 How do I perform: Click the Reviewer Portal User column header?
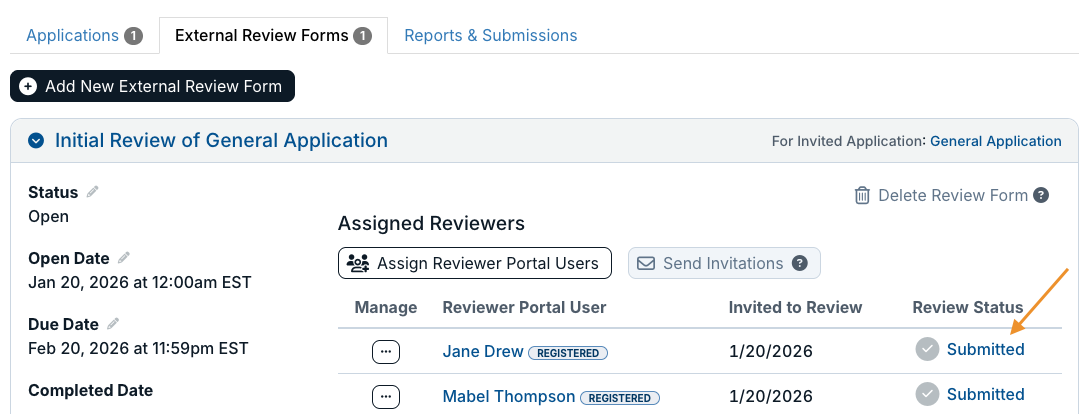click(x=524, y=308)
